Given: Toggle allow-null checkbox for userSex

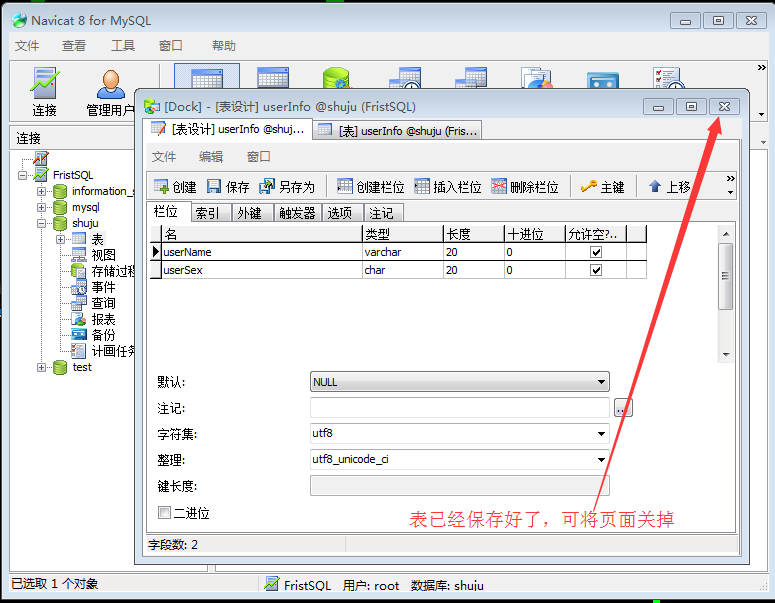Looking at the screenshot, I should tap(596, 270).
